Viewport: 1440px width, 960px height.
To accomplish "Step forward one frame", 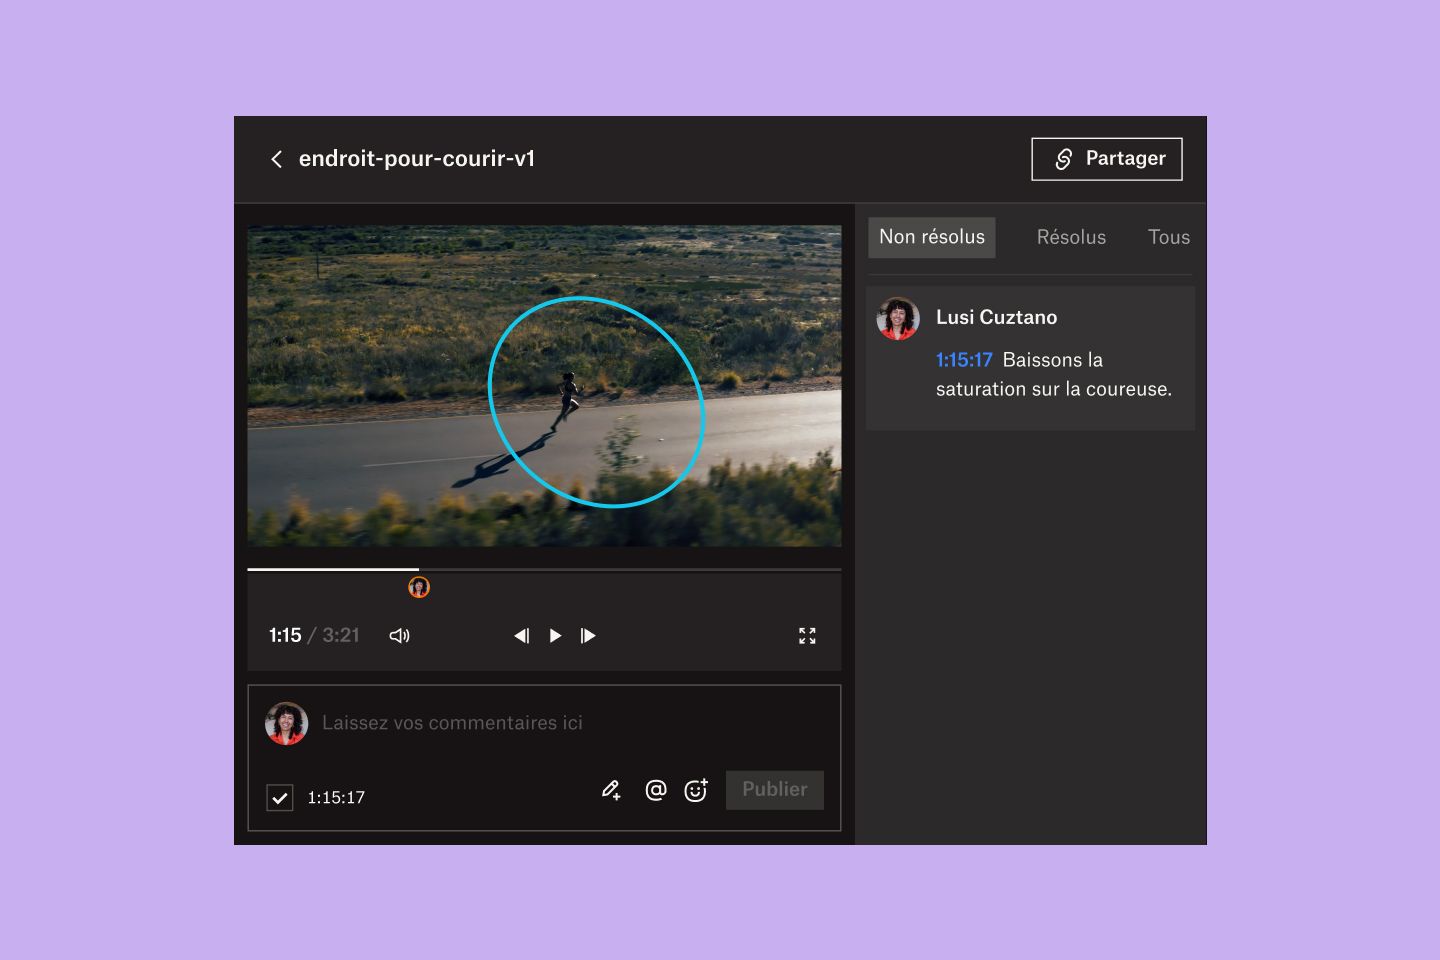I will [x=588, y=635].
